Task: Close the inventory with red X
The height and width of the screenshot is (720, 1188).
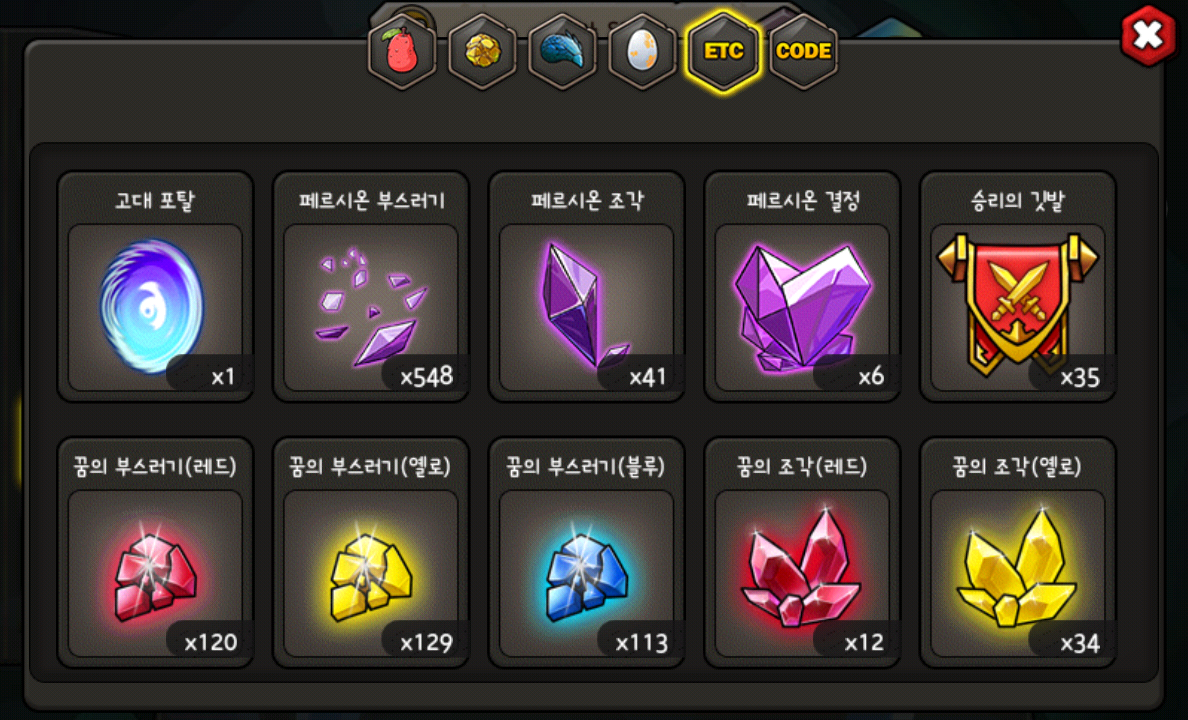Action: tap(1149, 35)
